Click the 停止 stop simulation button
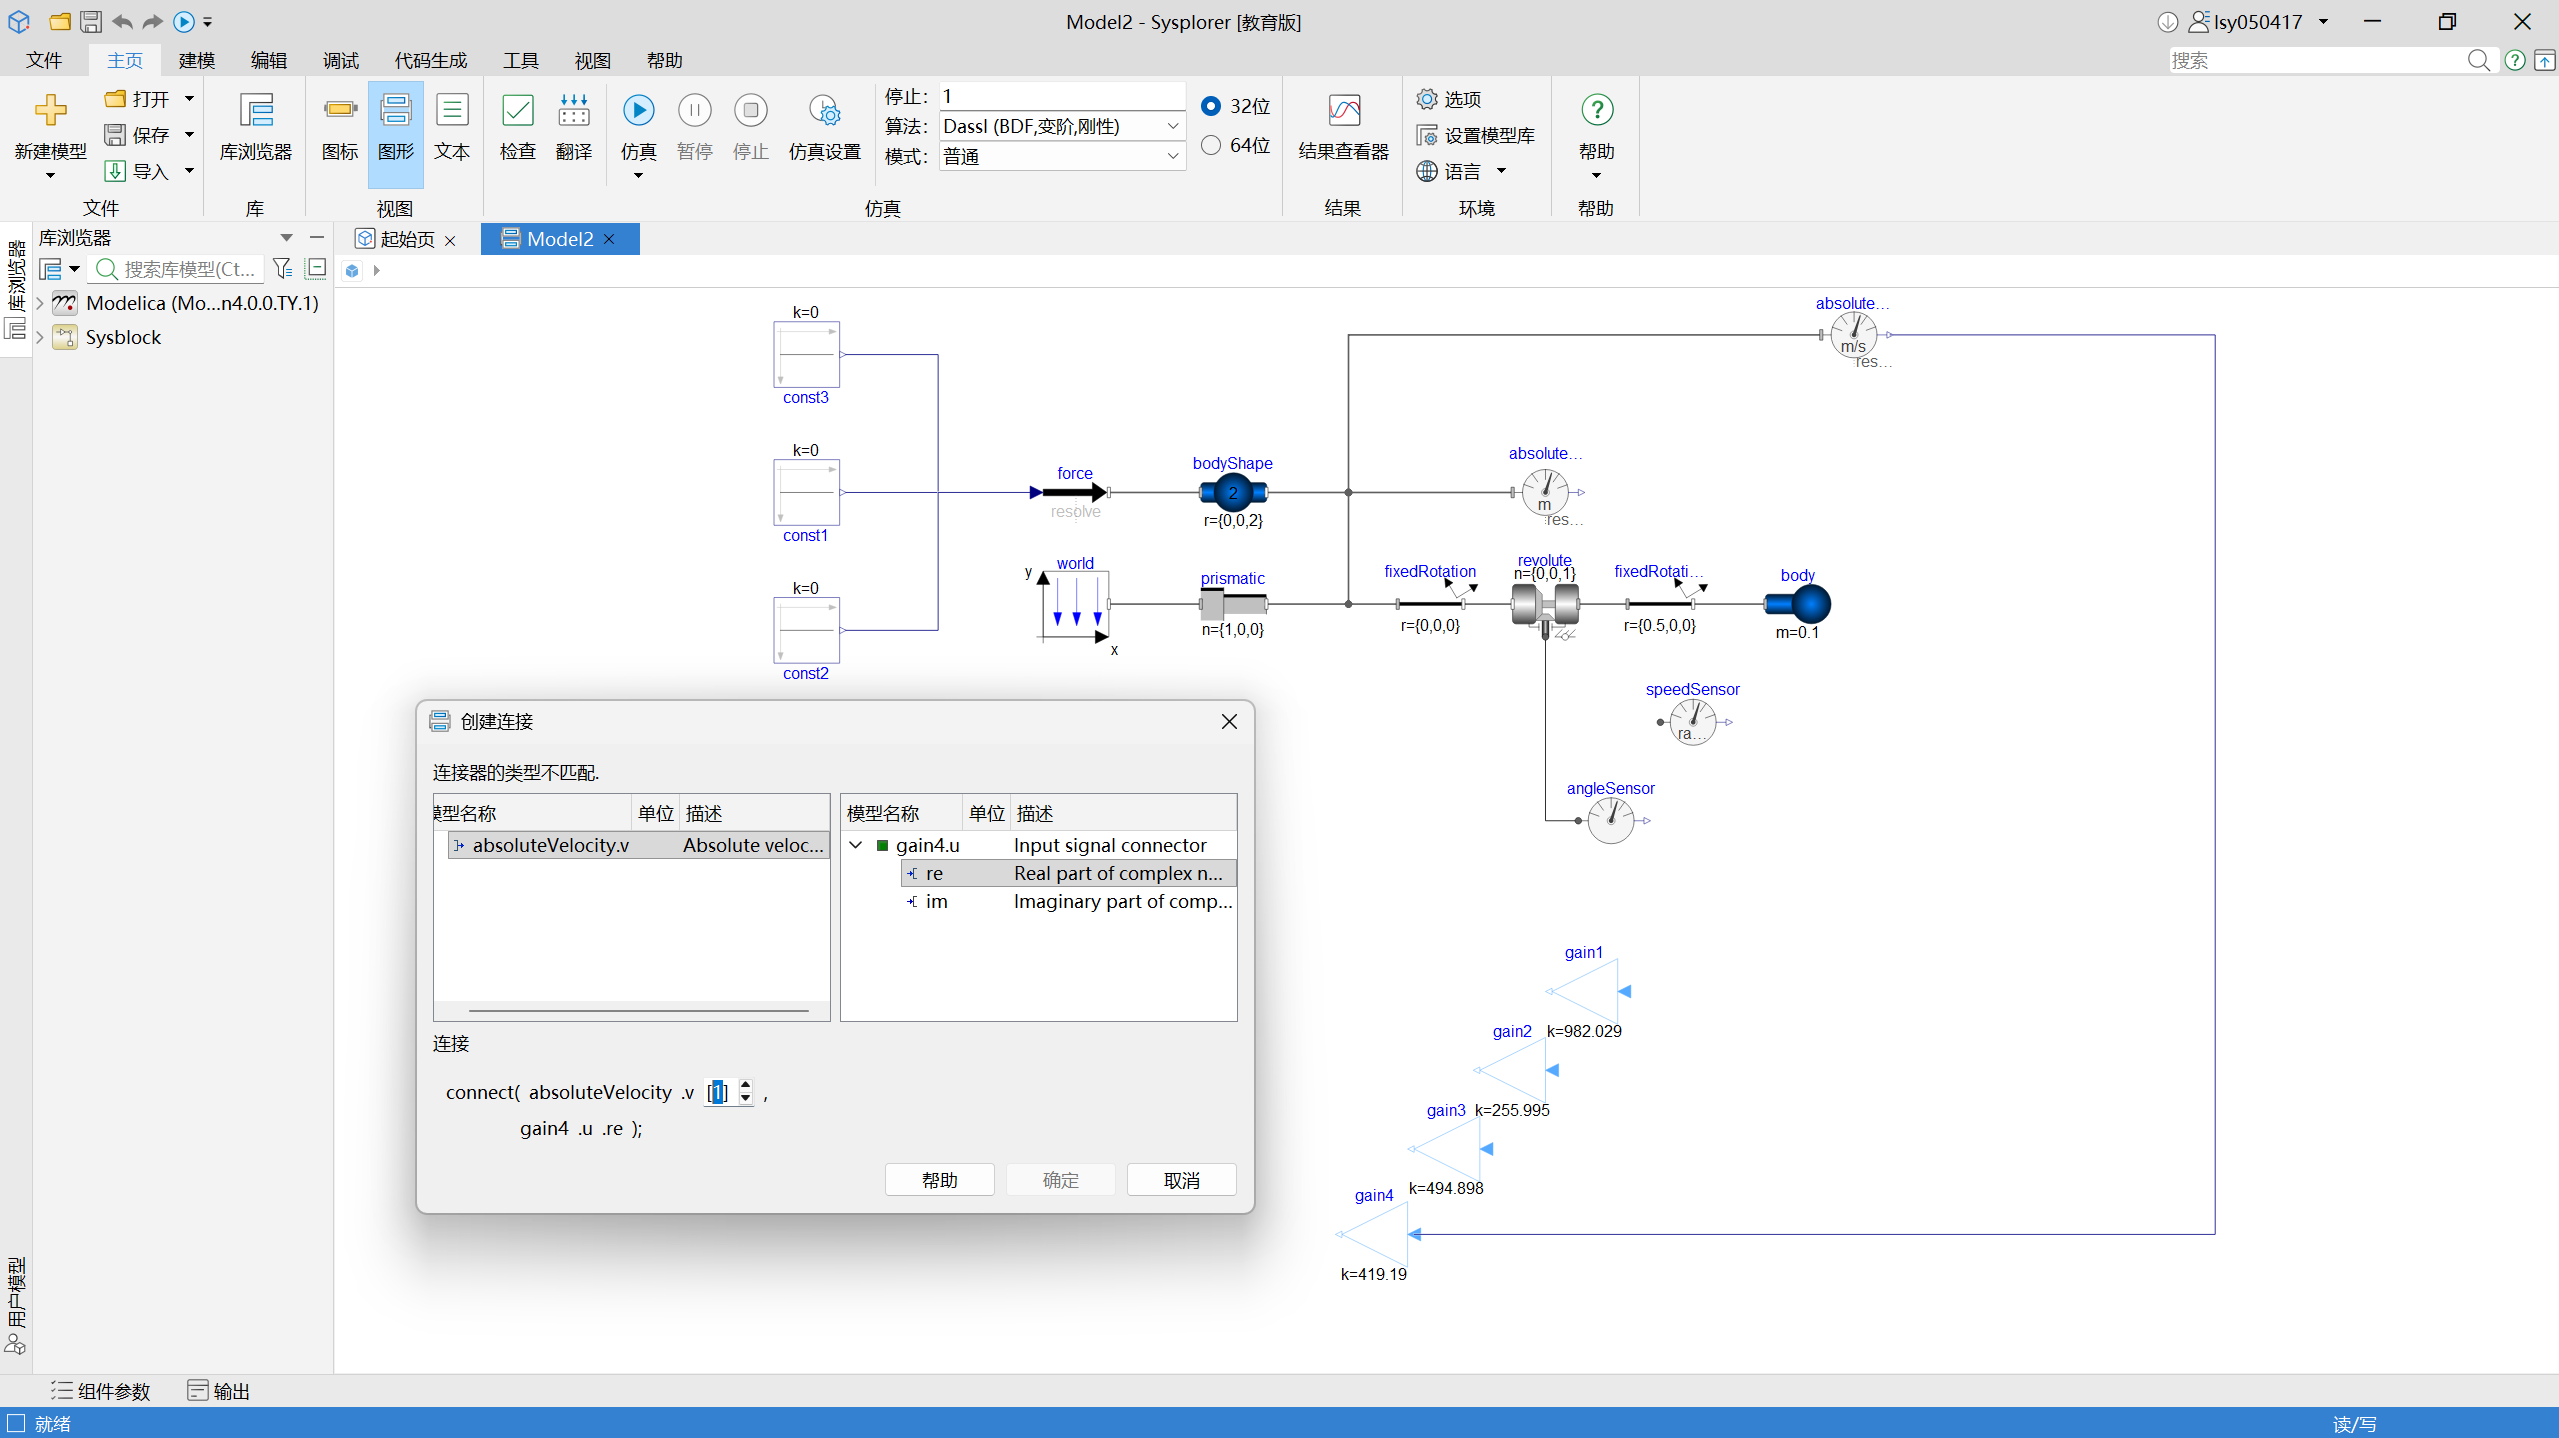Screen dimensions: 2559x1438 [751, 127]
